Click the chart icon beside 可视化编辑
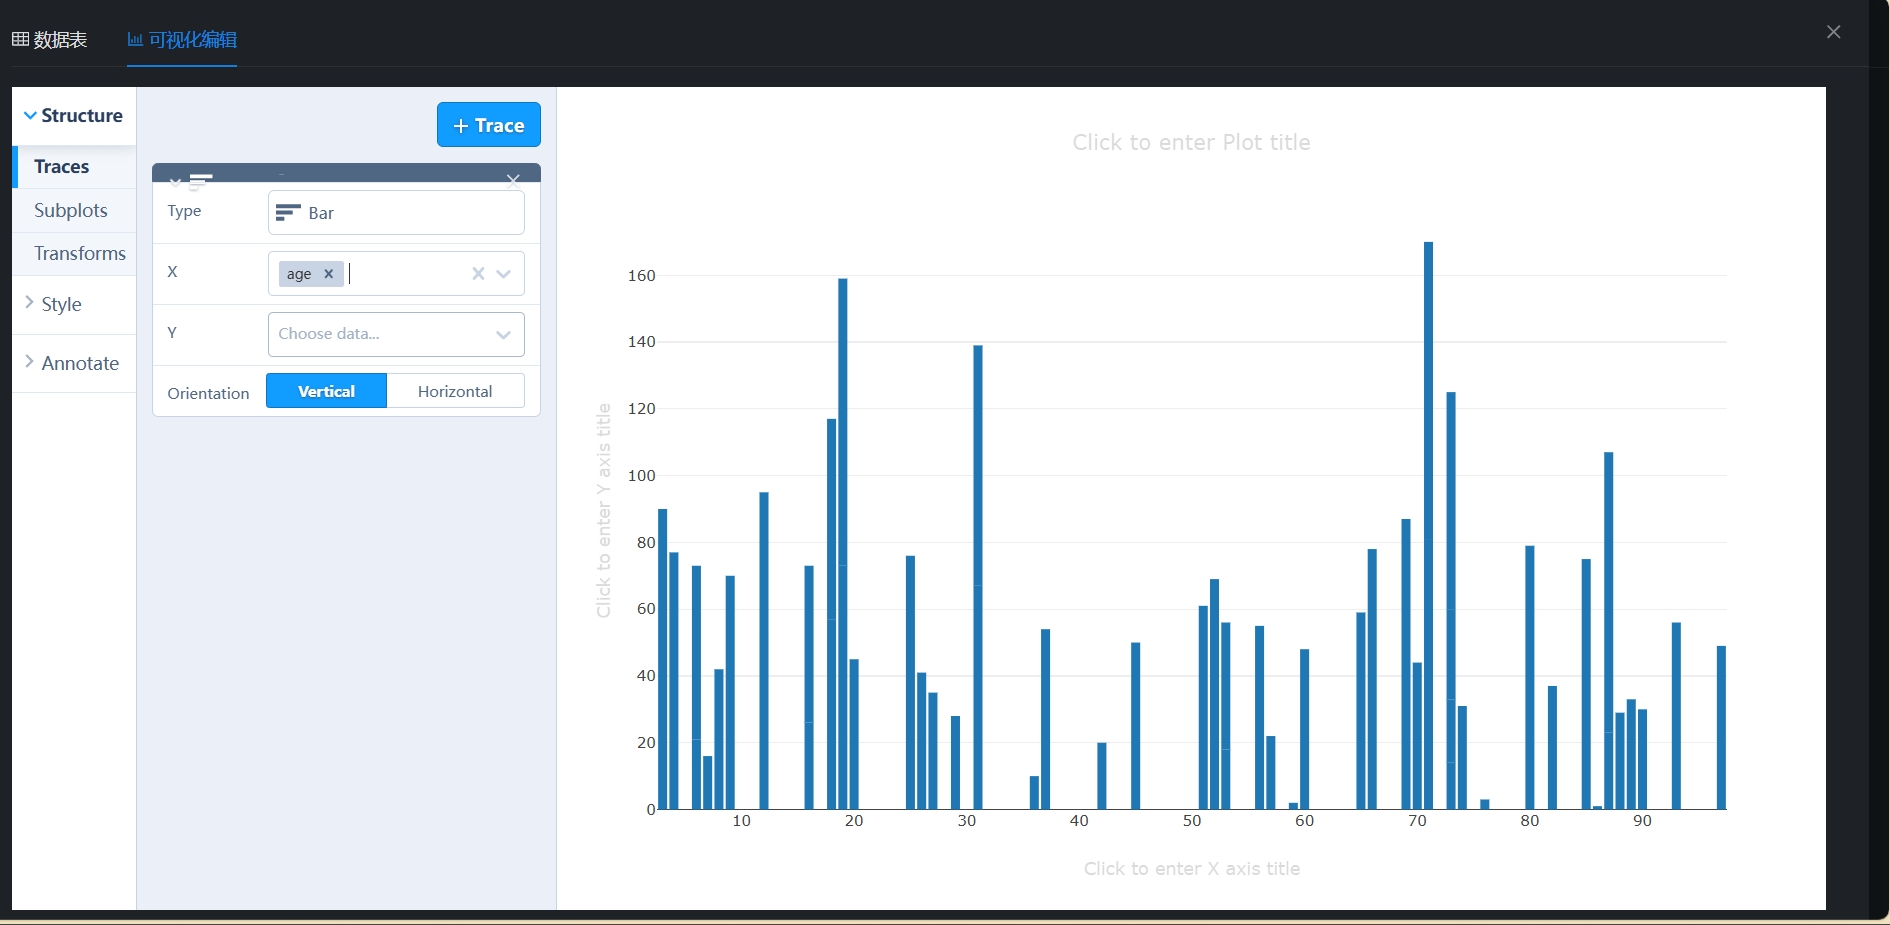This screenshot has width=1890, height=925. (x=135, y=40)
